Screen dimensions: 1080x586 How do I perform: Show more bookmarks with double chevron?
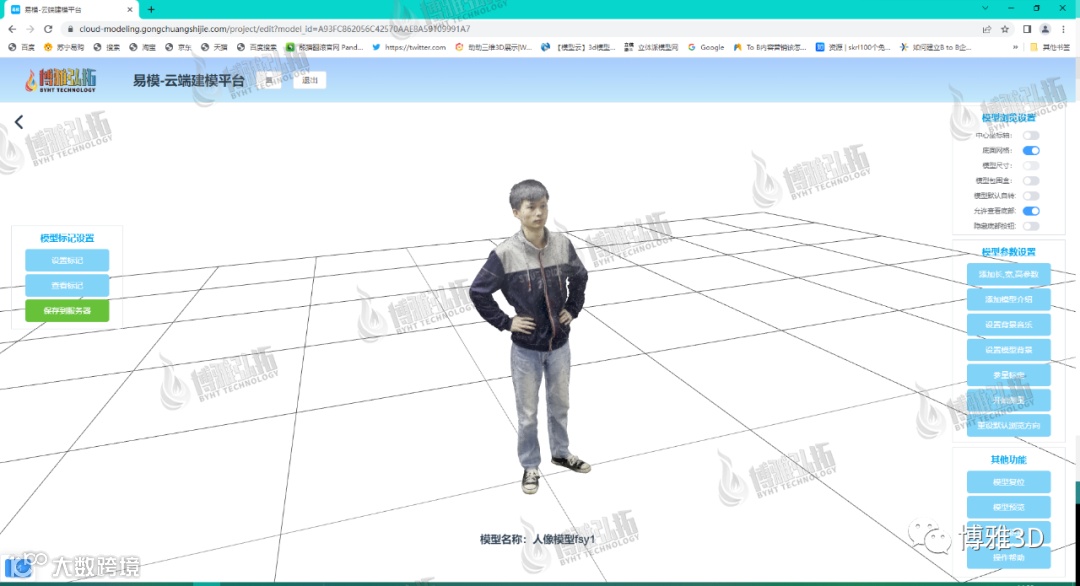[x=1015, y=48]
